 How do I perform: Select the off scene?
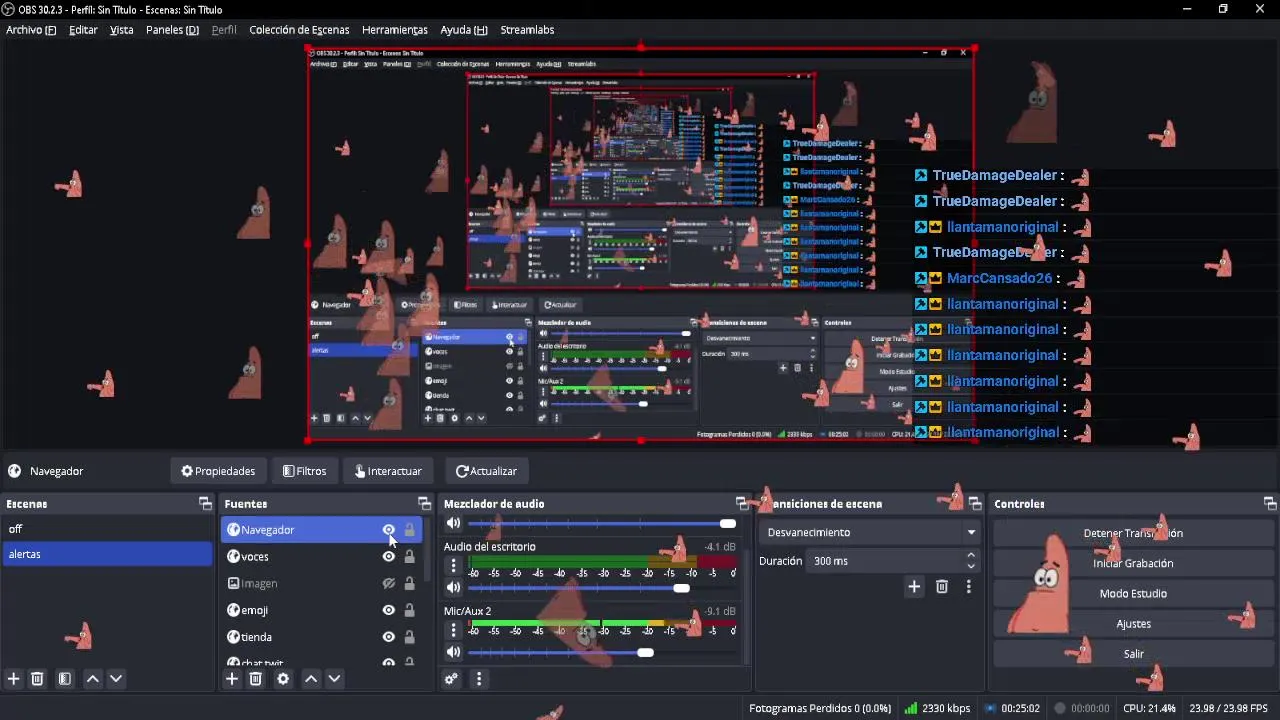(x=107, y=529)
